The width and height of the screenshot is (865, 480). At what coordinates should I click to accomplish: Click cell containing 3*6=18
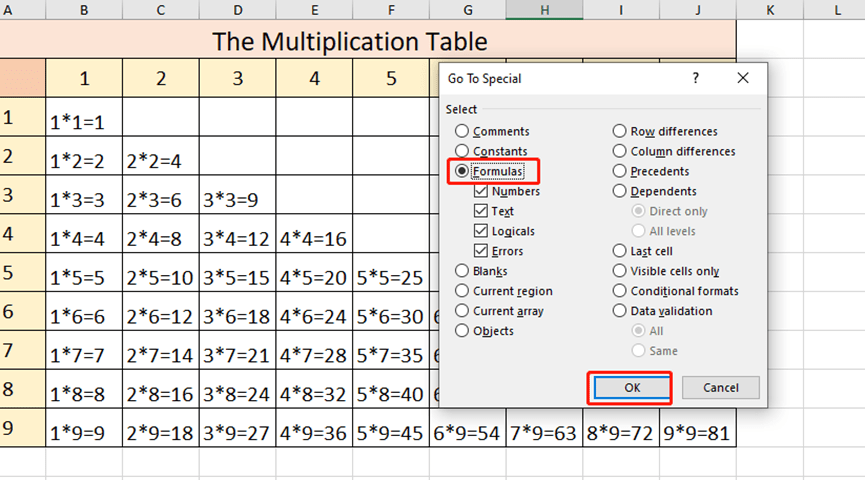pyautogui.click(x=237, y=311)
